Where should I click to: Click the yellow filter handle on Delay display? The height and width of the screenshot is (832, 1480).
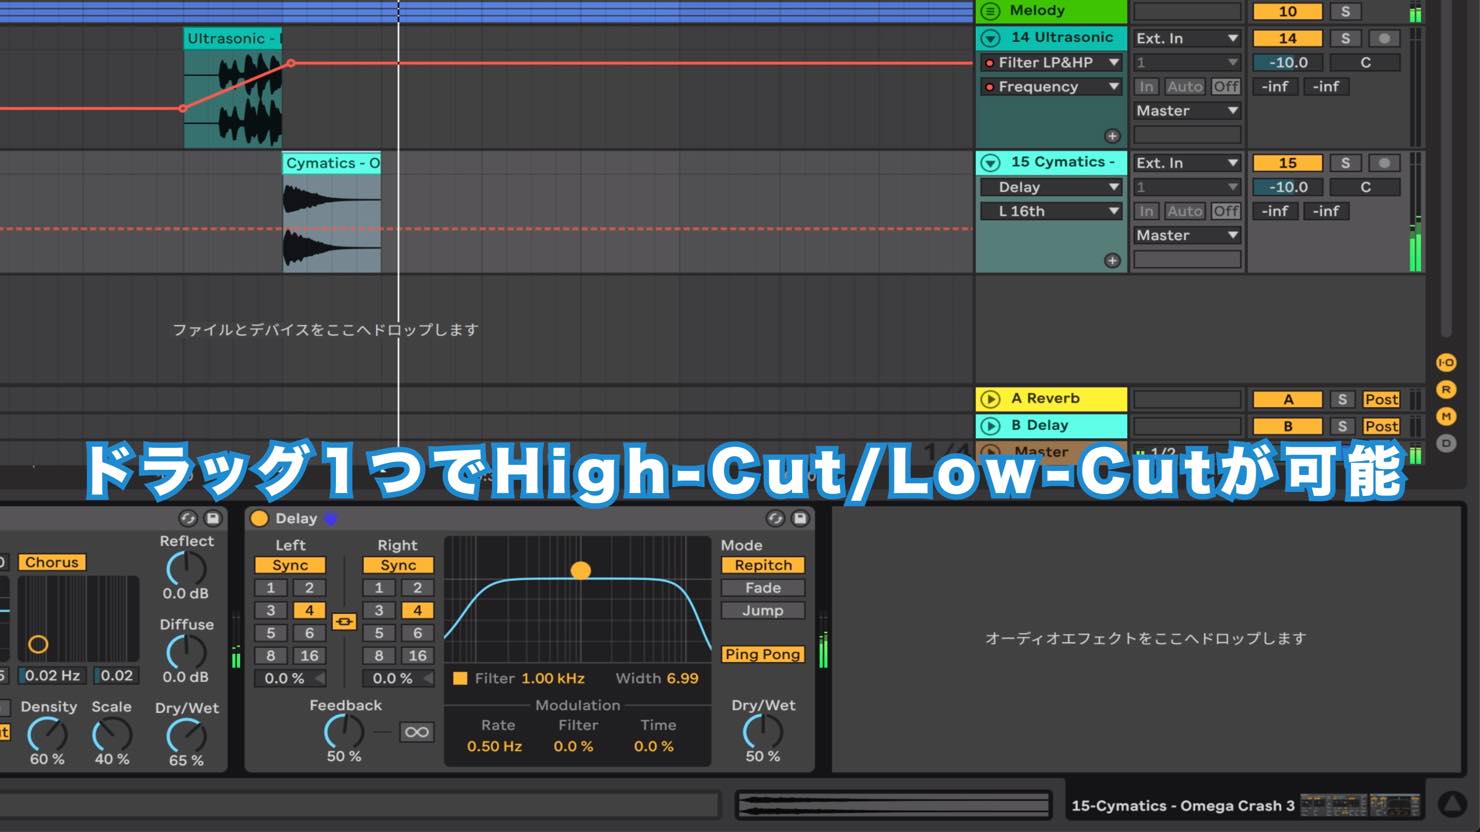pos(580,570)
